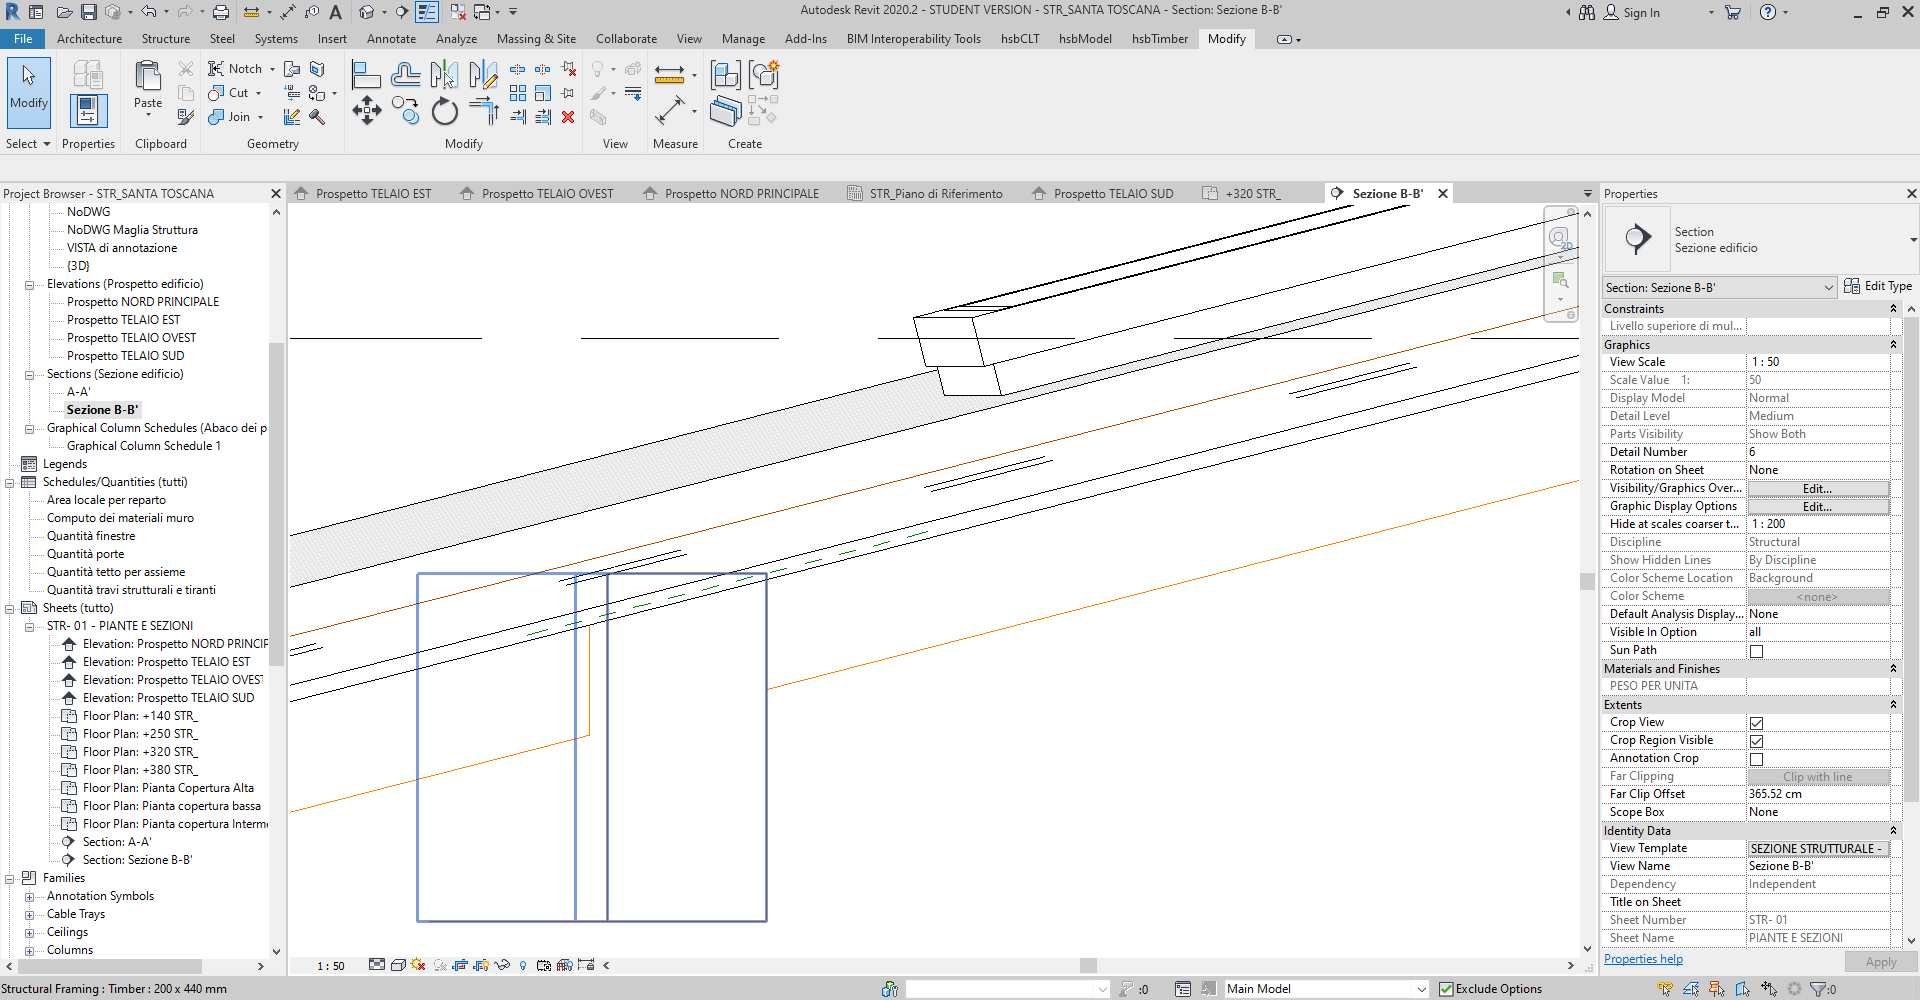Image resolution: width=1920 pixels, height=1000 pixels.
Task: Switch to the Annotate ribbon tab
Action: (391, 39)
